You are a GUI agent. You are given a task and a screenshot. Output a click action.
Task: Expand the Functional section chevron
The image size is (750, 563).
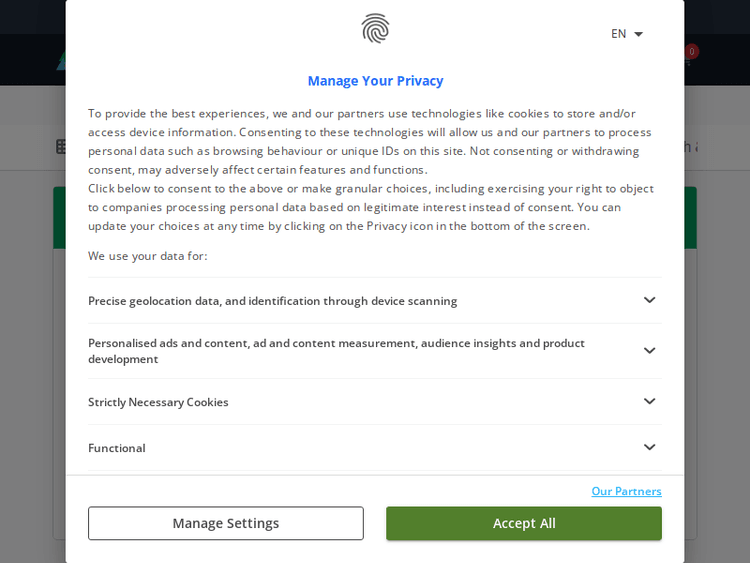[x=649, y=447]
